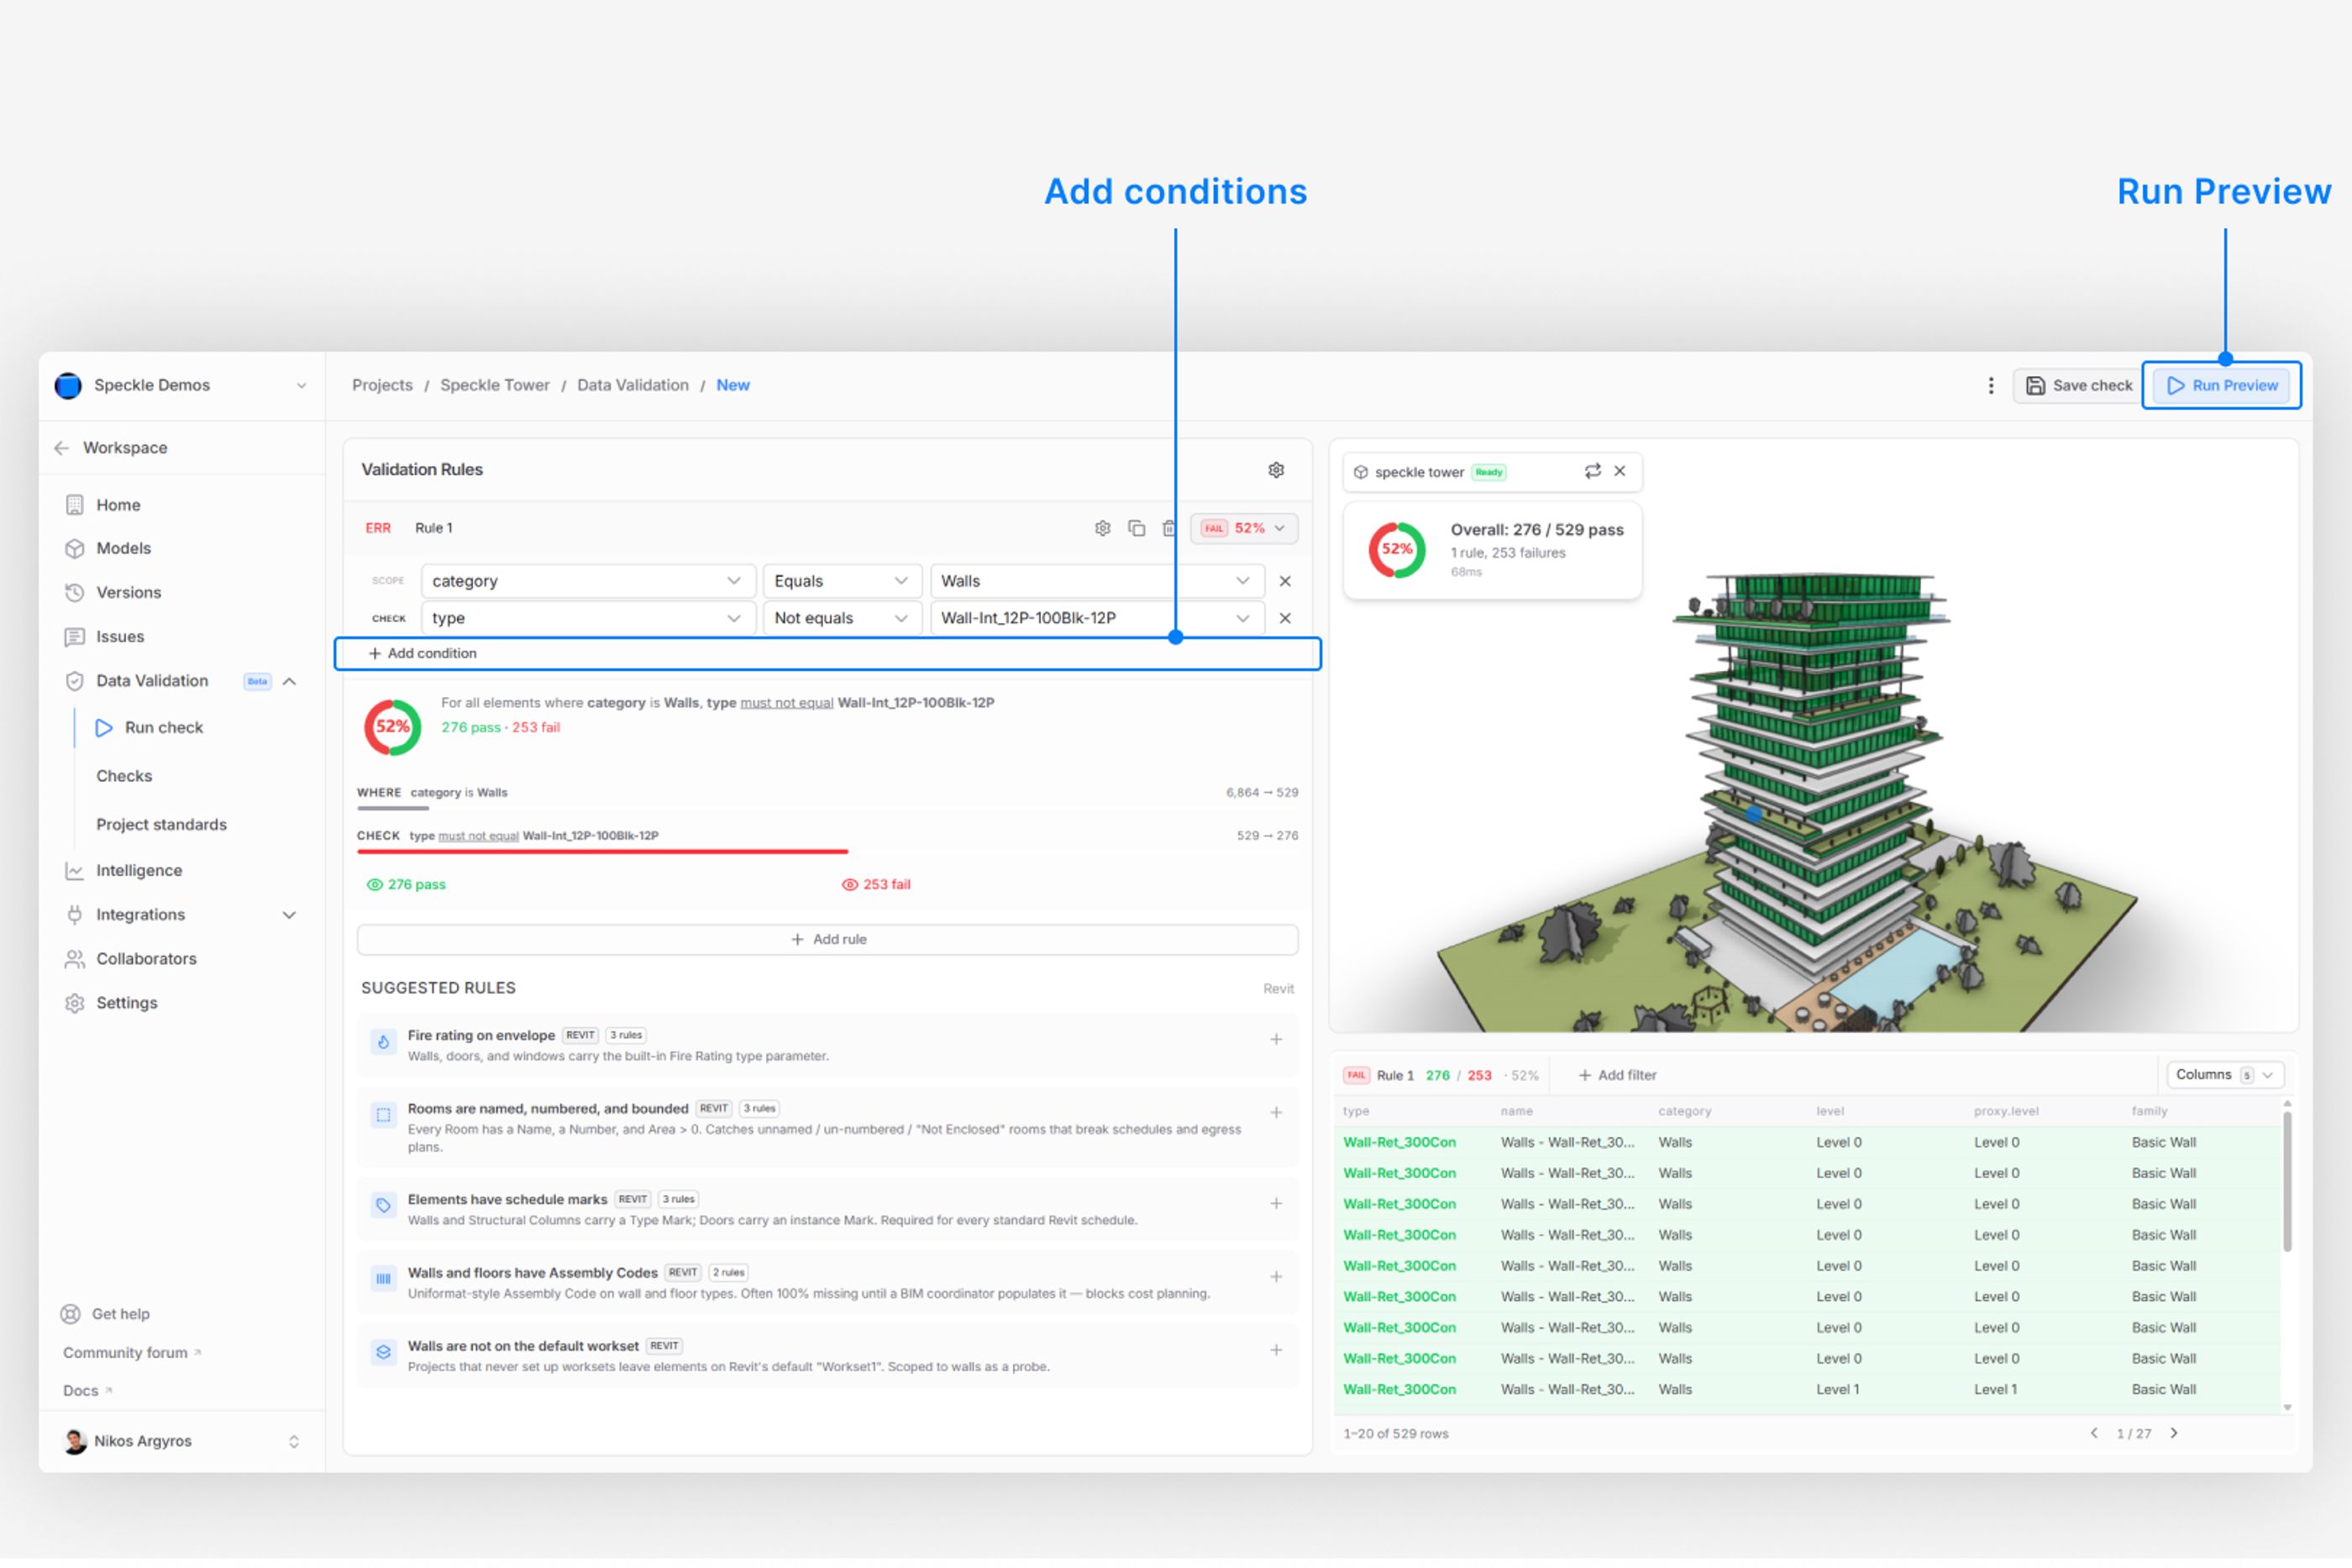Open the Checks item in sidebar
Viewport: 2352px width, 1568px height.
[x=124, y=776]
